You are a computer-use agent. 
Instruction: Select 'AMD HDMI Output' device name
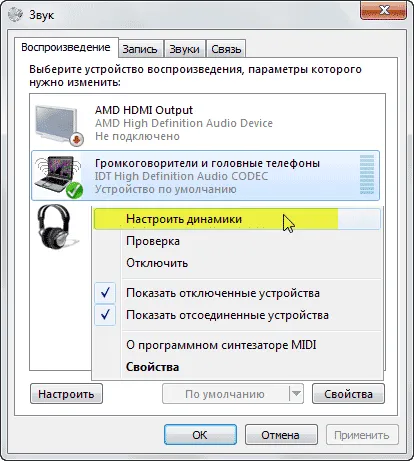[x=144, y=110]
